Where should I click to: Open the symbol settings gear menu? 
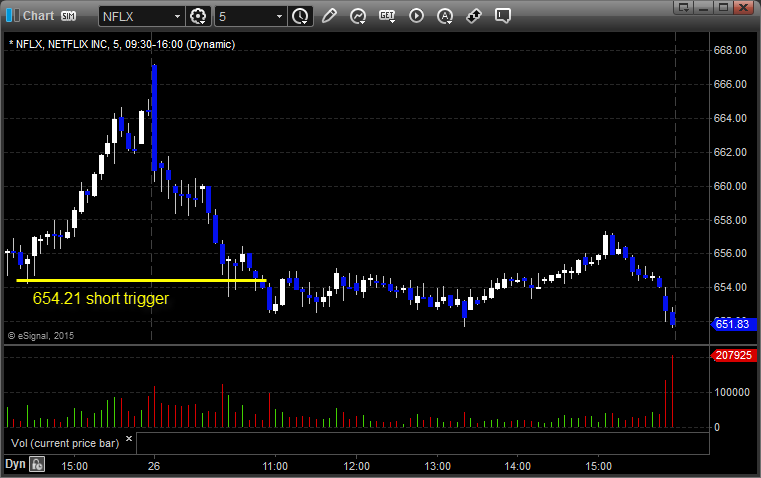[x=198, y=16]
